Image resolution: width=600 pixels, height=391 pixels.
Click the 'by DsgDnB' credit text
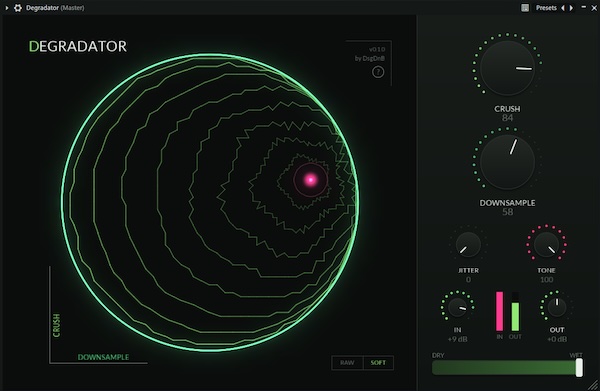369,59
